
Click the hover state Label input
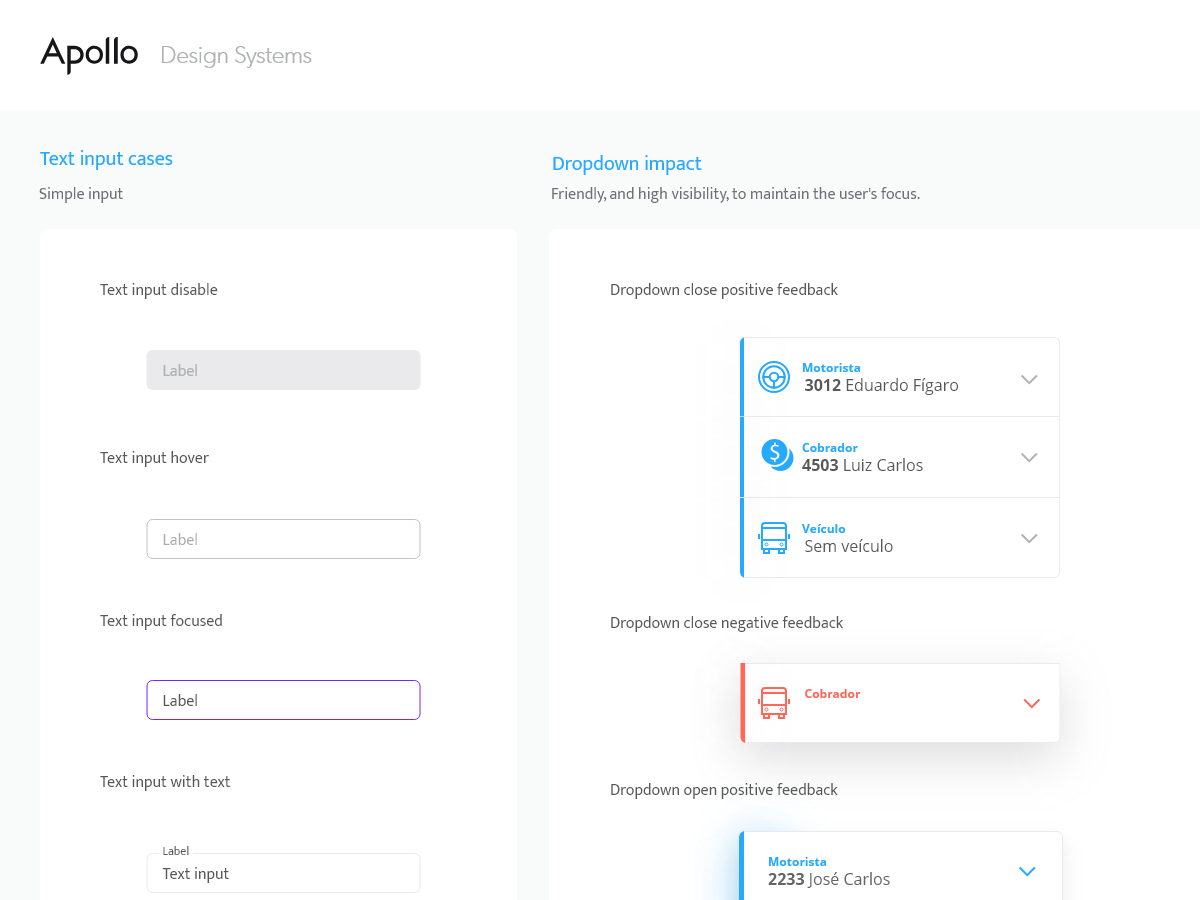click(x=283, y=538)
